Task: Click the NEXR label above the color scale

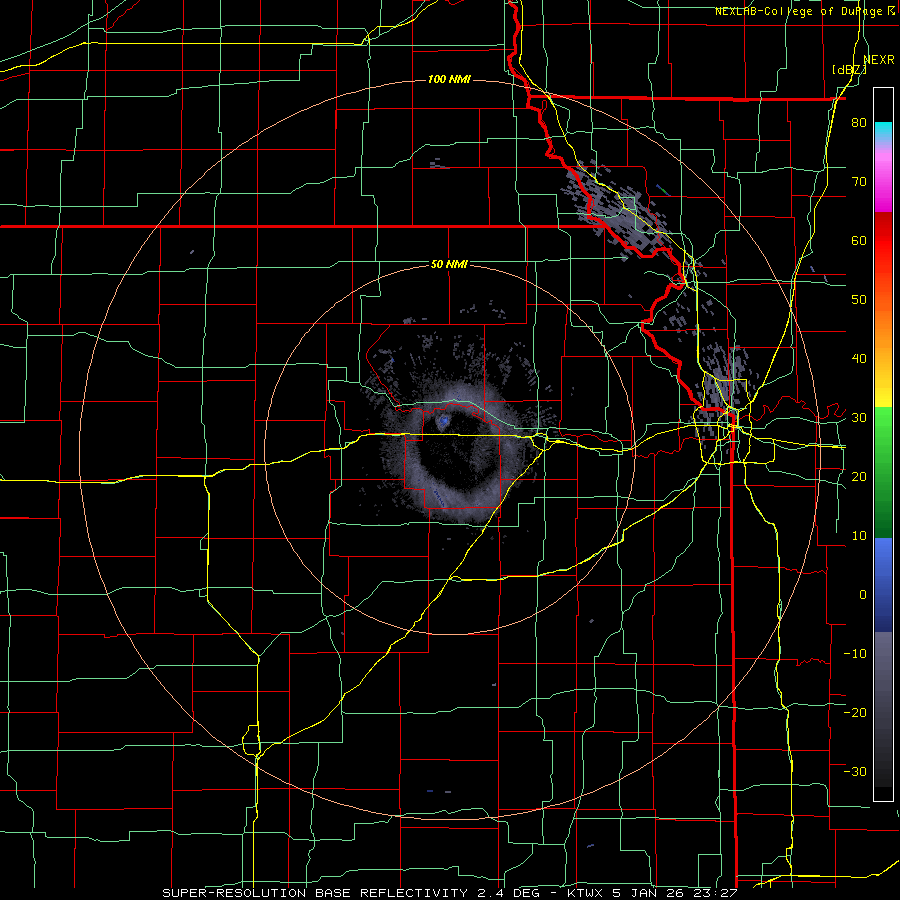Action: click(879, 60)
